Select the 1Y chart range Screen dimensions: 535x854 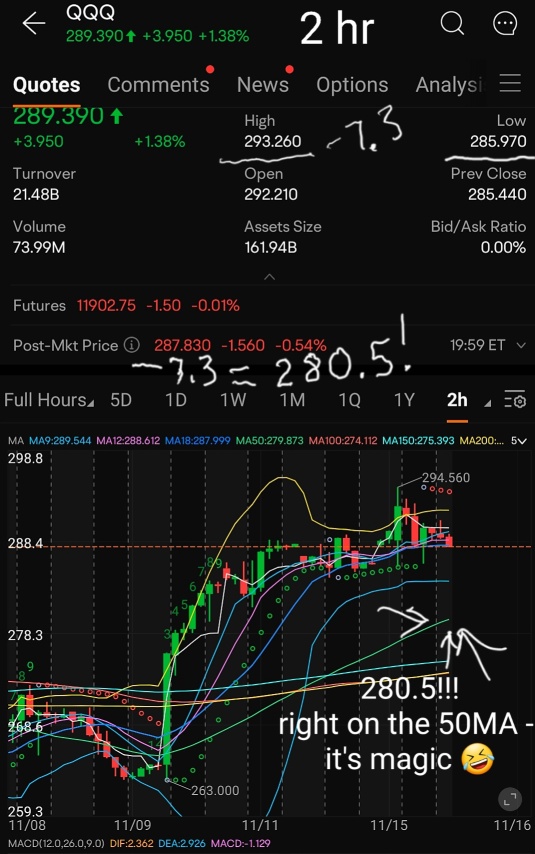tap(404, 400)
